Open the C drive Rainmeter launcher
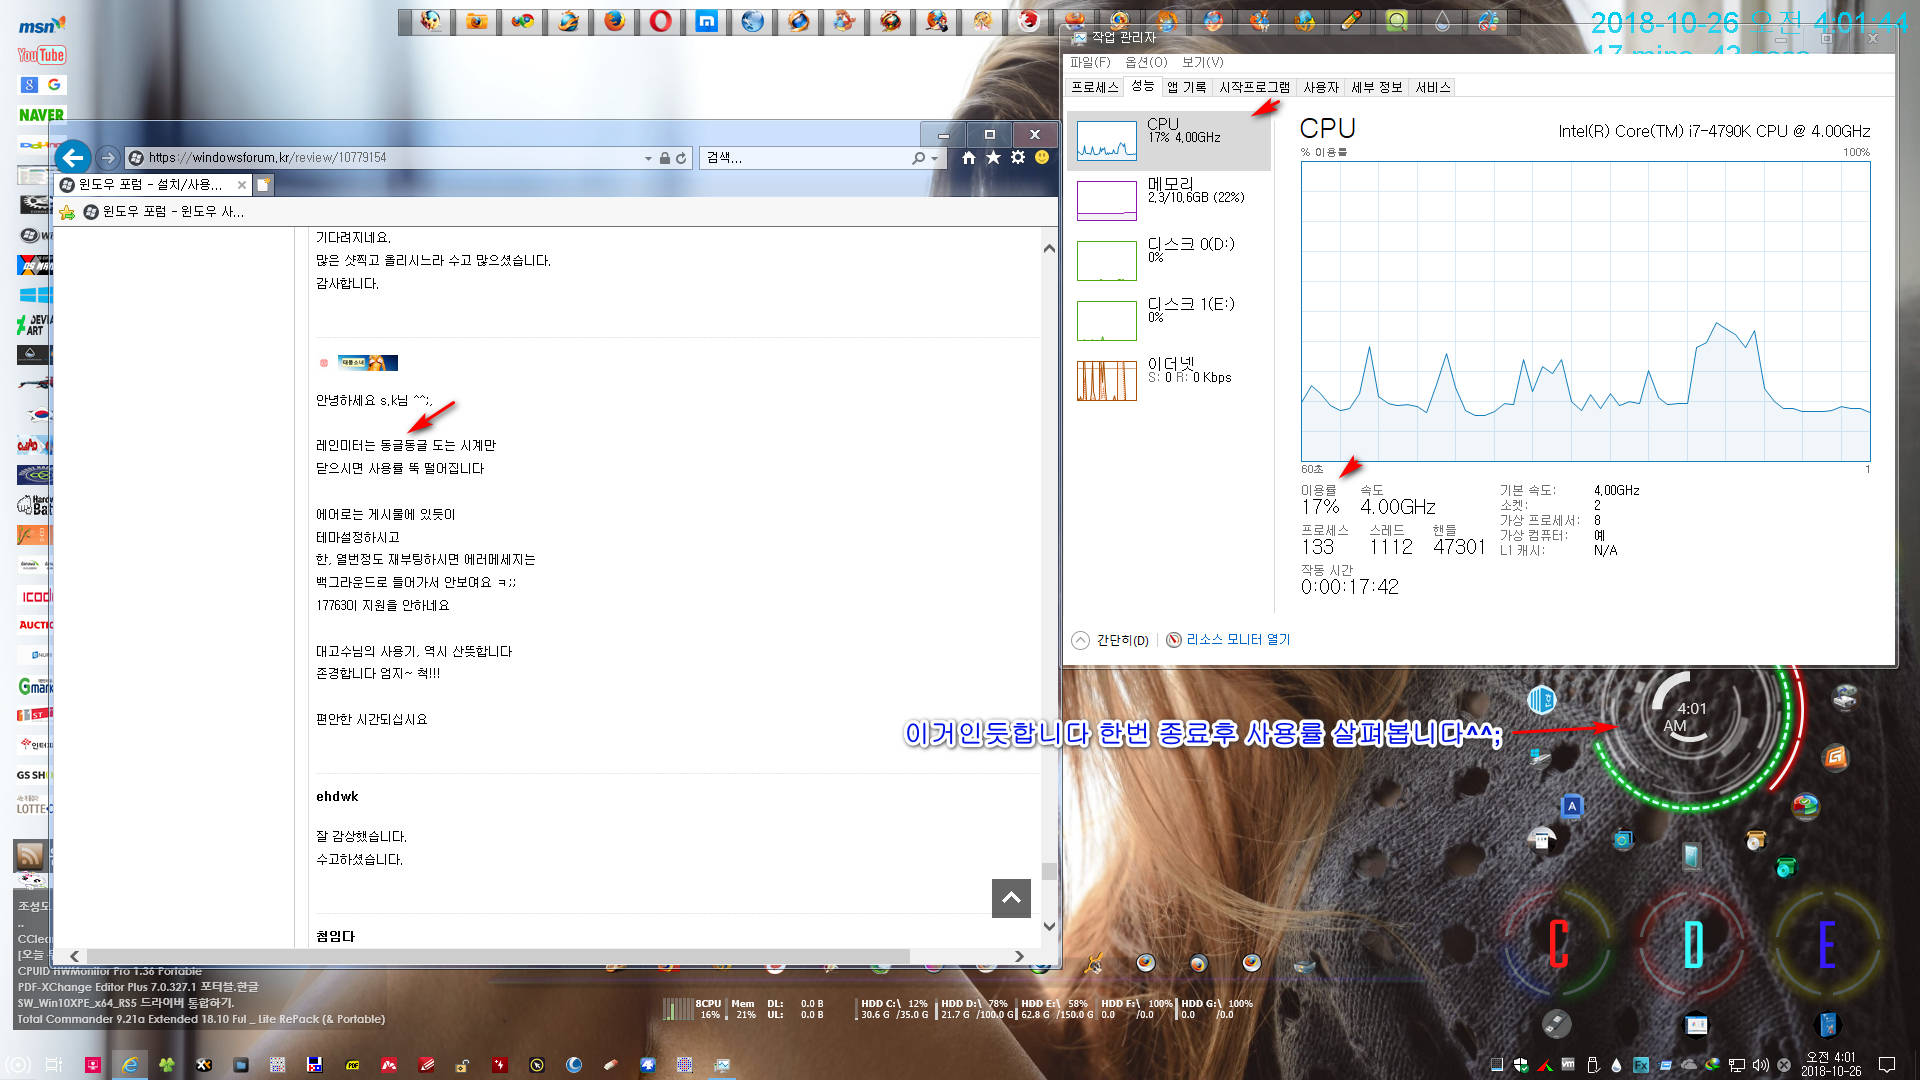This screenshot has height=1080, width=1920. (1558, 944)
